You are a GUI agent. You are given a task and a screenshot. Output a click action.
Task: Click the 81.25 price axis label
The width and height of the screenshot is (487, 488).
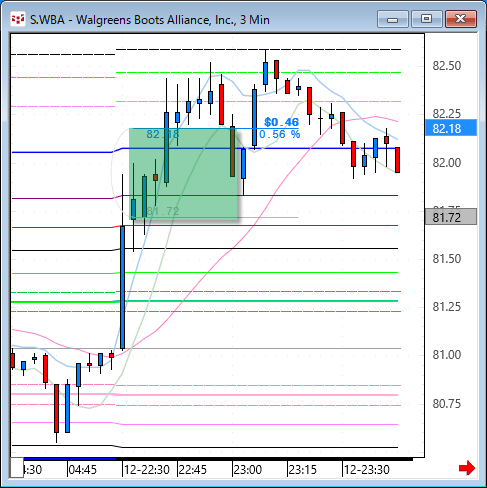coord(447,307)
